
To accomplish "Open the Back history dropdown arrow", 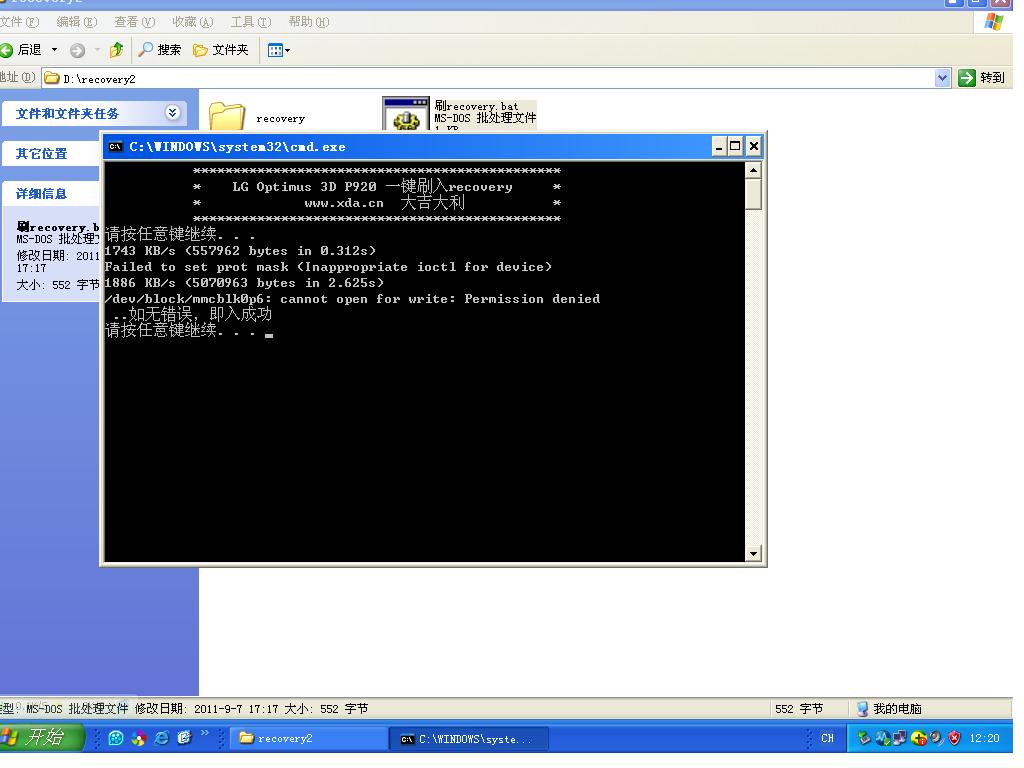I will coord(54,50).
